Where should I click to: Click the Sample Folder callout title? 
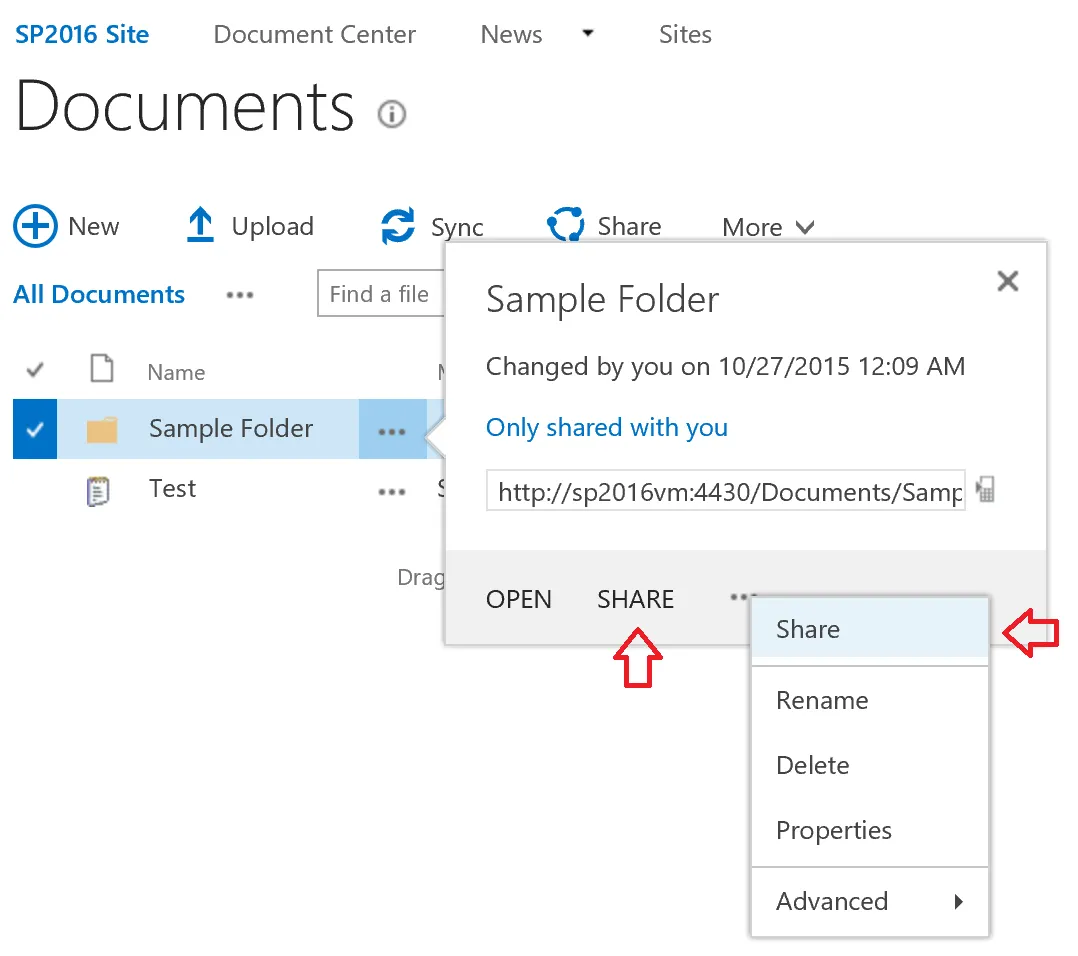point(602,300)
